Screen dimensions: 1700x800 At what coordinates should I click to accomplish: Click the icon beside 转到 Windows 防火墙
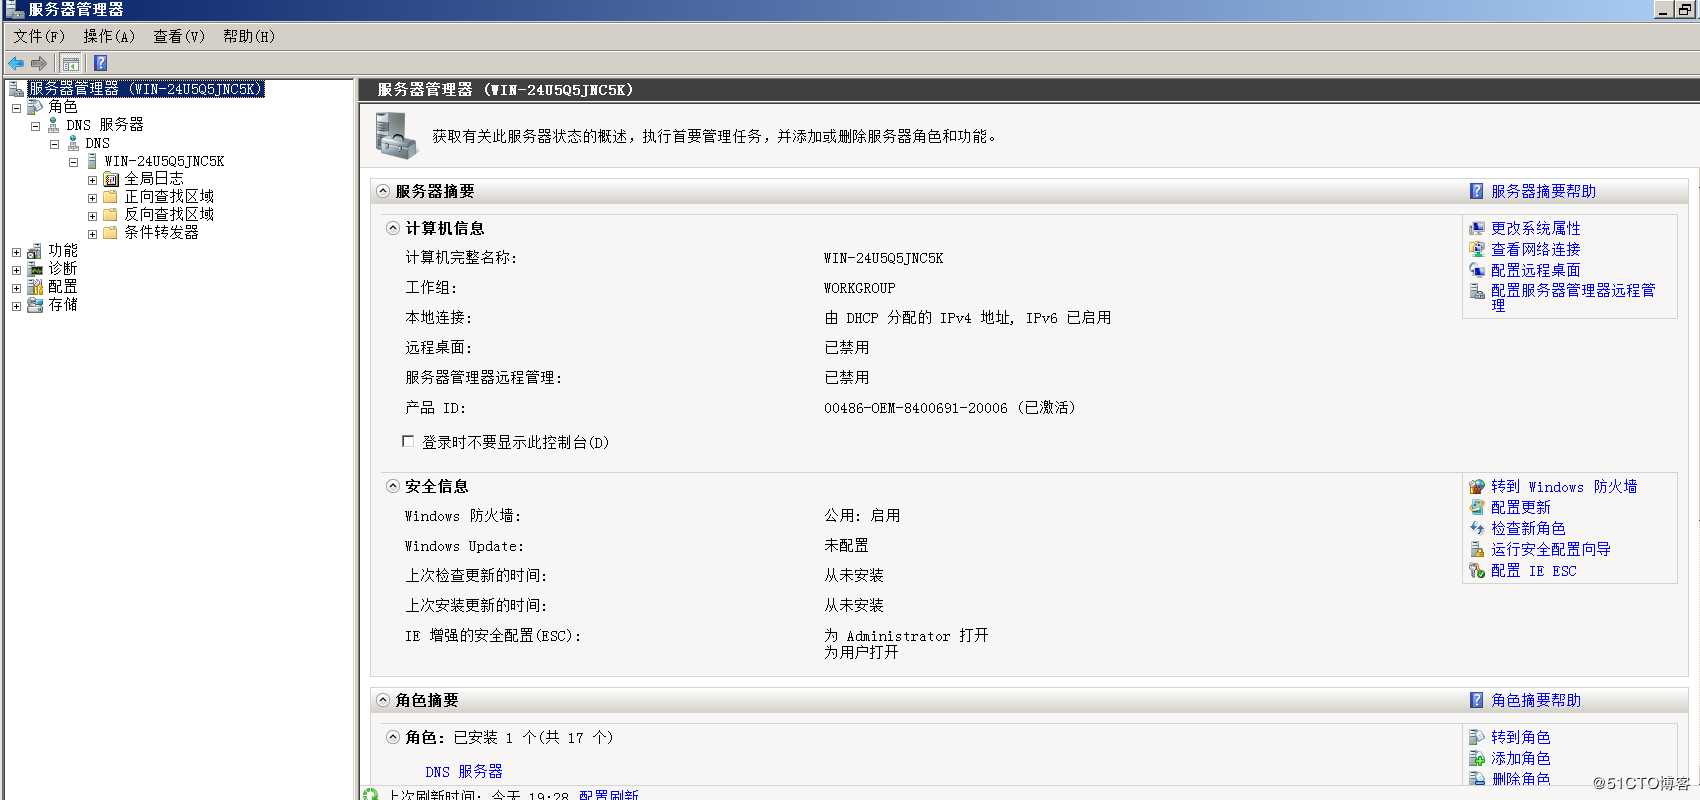click(1477, 487)
